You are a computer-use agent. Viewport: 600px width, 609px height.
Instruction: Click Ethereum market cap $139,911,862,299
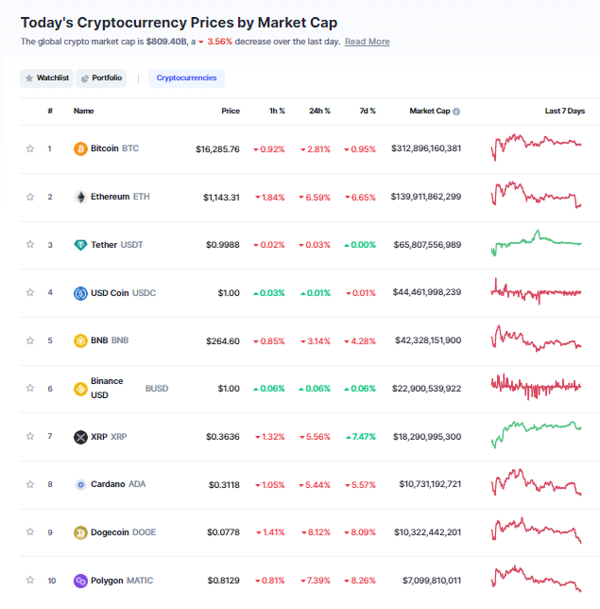(x=426, y=197)
